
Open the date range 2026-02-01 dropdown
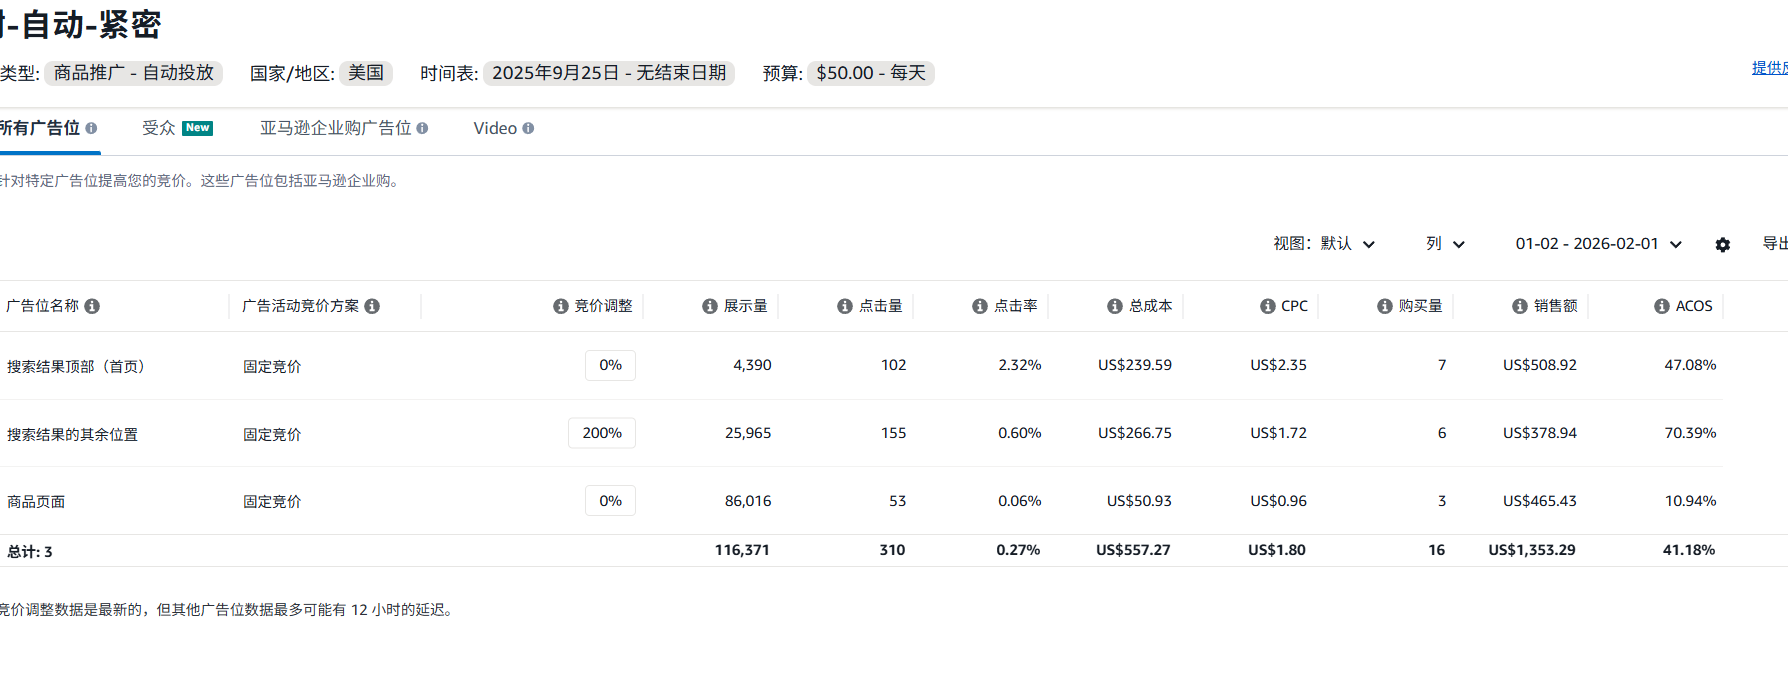coord(1598,244)
